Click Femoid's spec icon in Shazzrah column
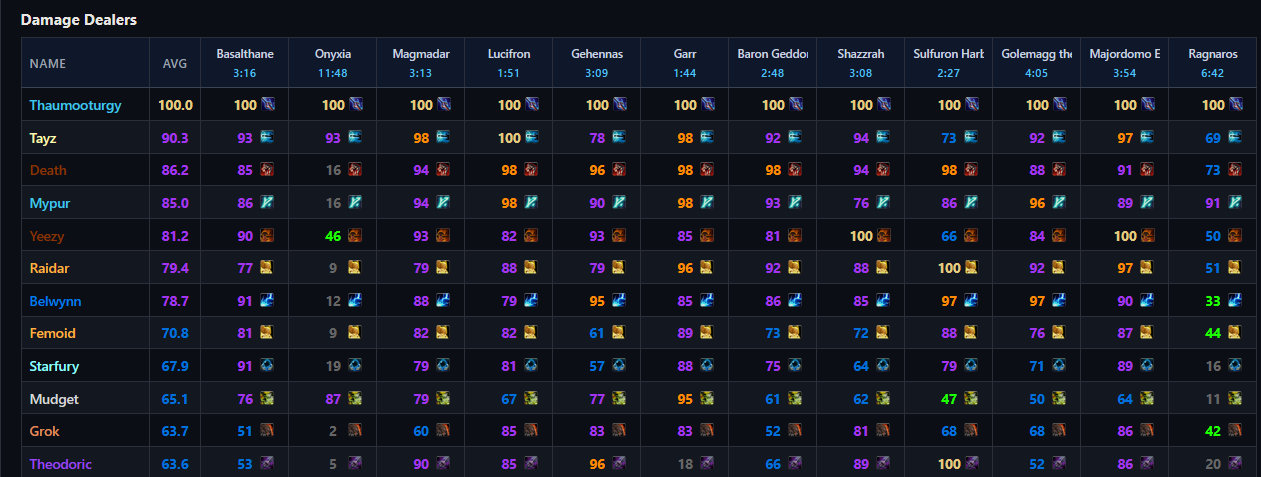The width and height of the screenshot is (1261, 477). coord(883,333)
